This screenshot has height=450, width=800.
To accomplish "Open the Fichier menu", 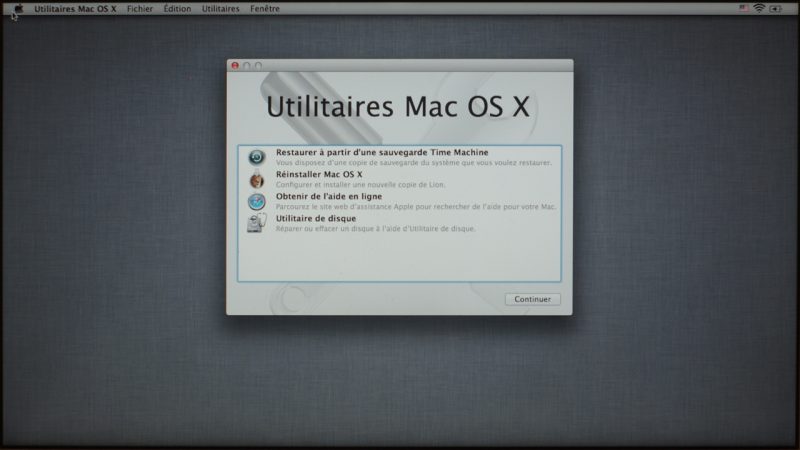I will [140, 9].
